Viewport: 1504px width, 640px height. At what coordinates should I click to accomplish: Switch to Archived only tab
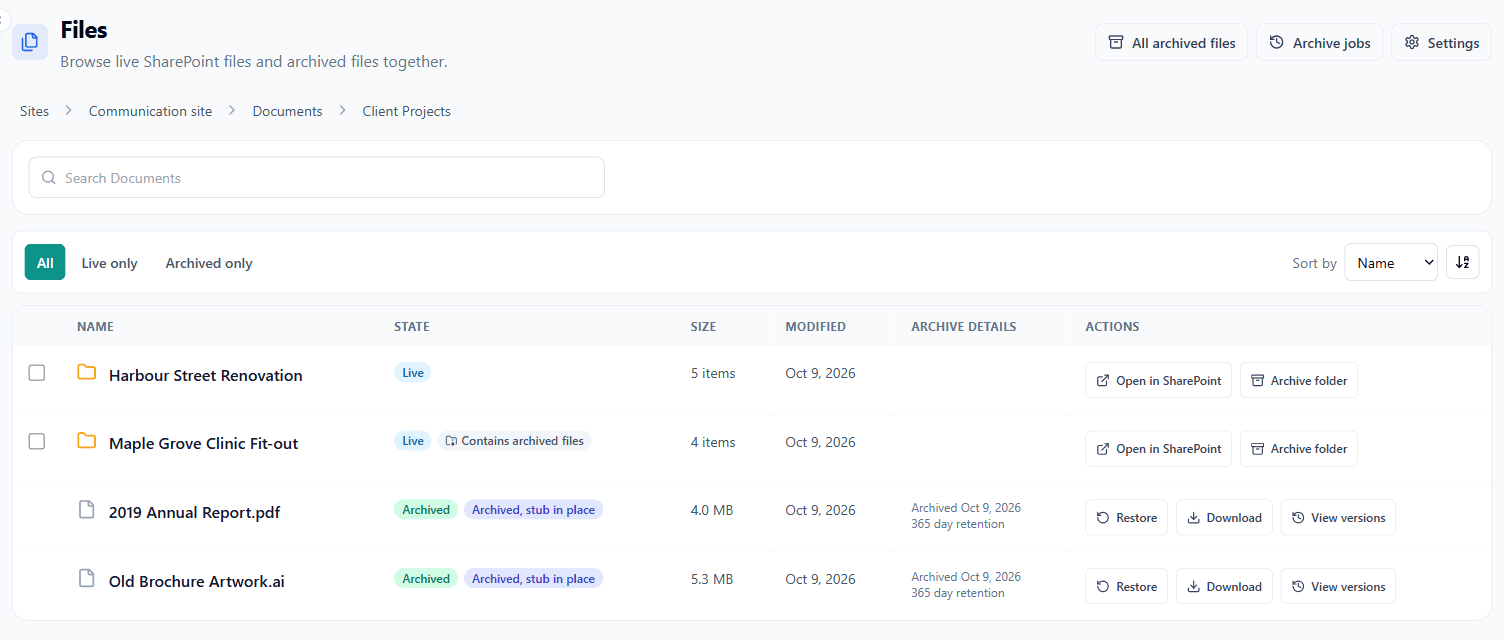(209, 263)
